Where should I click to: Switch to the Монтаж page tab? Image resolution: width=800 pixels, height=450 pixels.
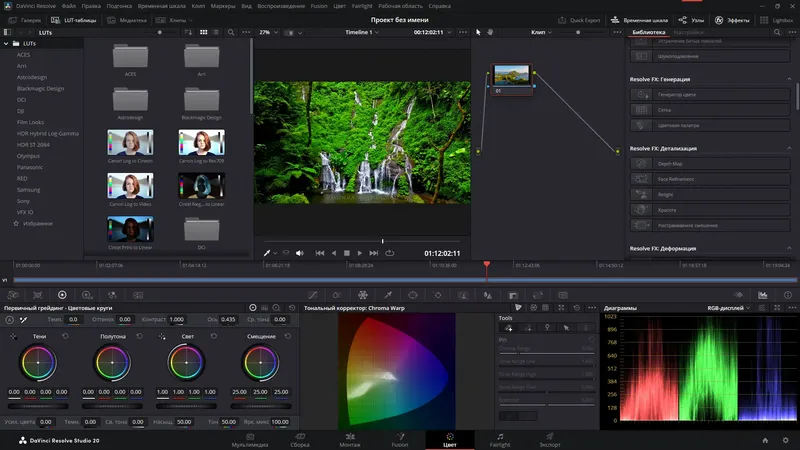(350, 439)
